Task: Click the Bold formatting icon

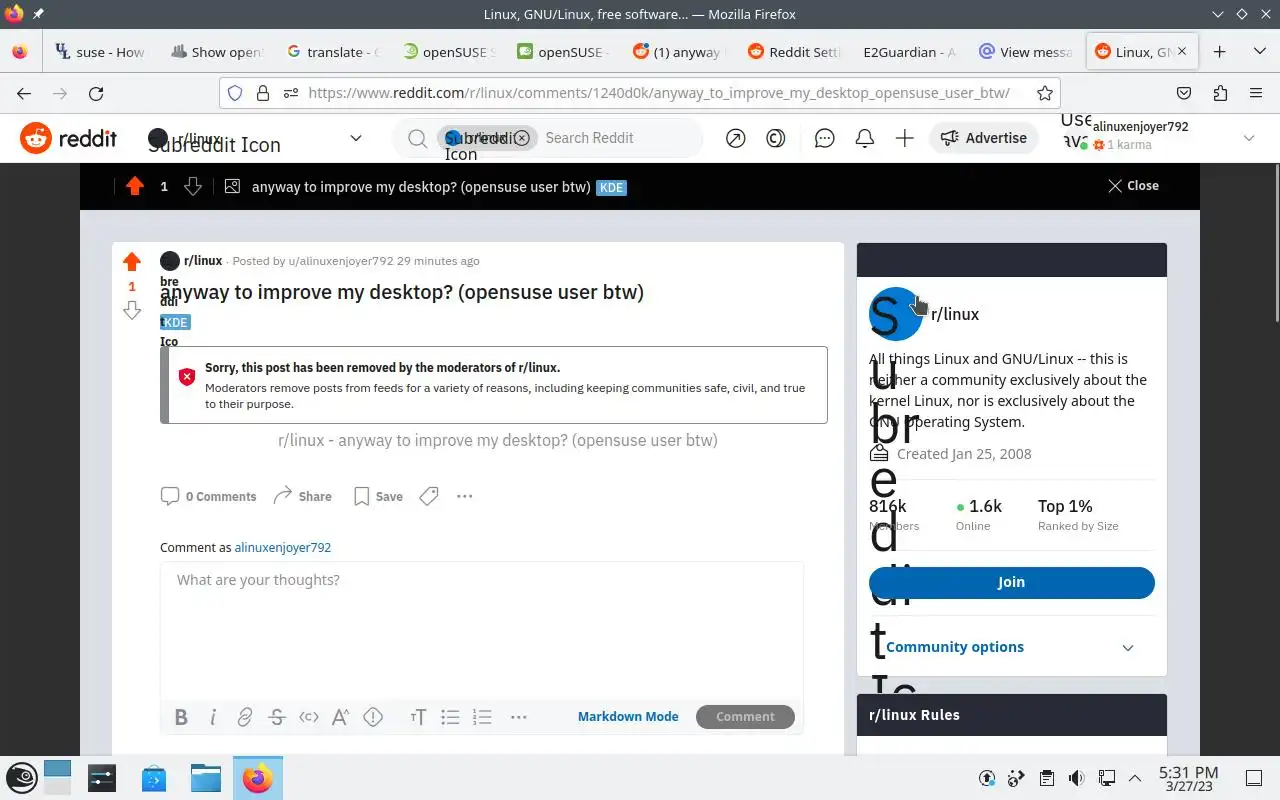Action: [181, 717]
